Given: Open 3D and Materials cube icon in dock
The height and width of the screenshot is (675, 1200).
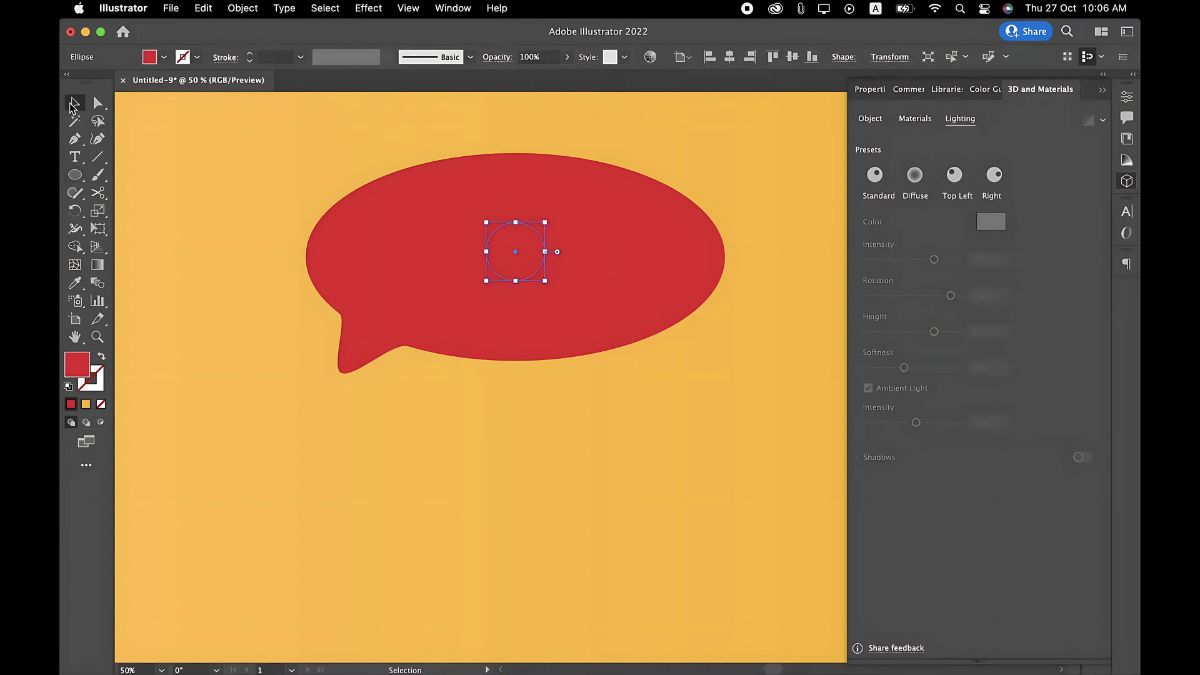Looking at the screenshot, I should (1127, 181).
